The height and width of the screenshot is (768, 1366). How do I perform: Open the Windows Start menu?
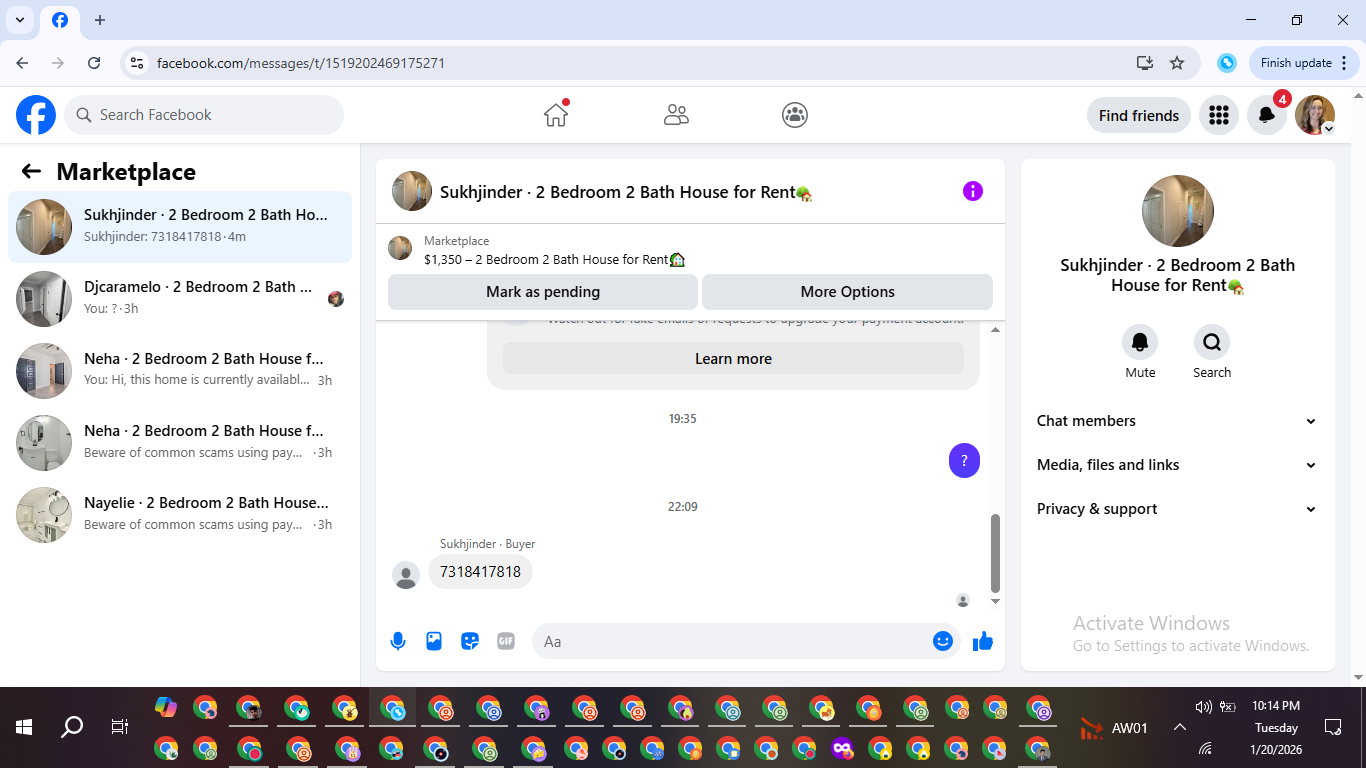click(24, 727)
